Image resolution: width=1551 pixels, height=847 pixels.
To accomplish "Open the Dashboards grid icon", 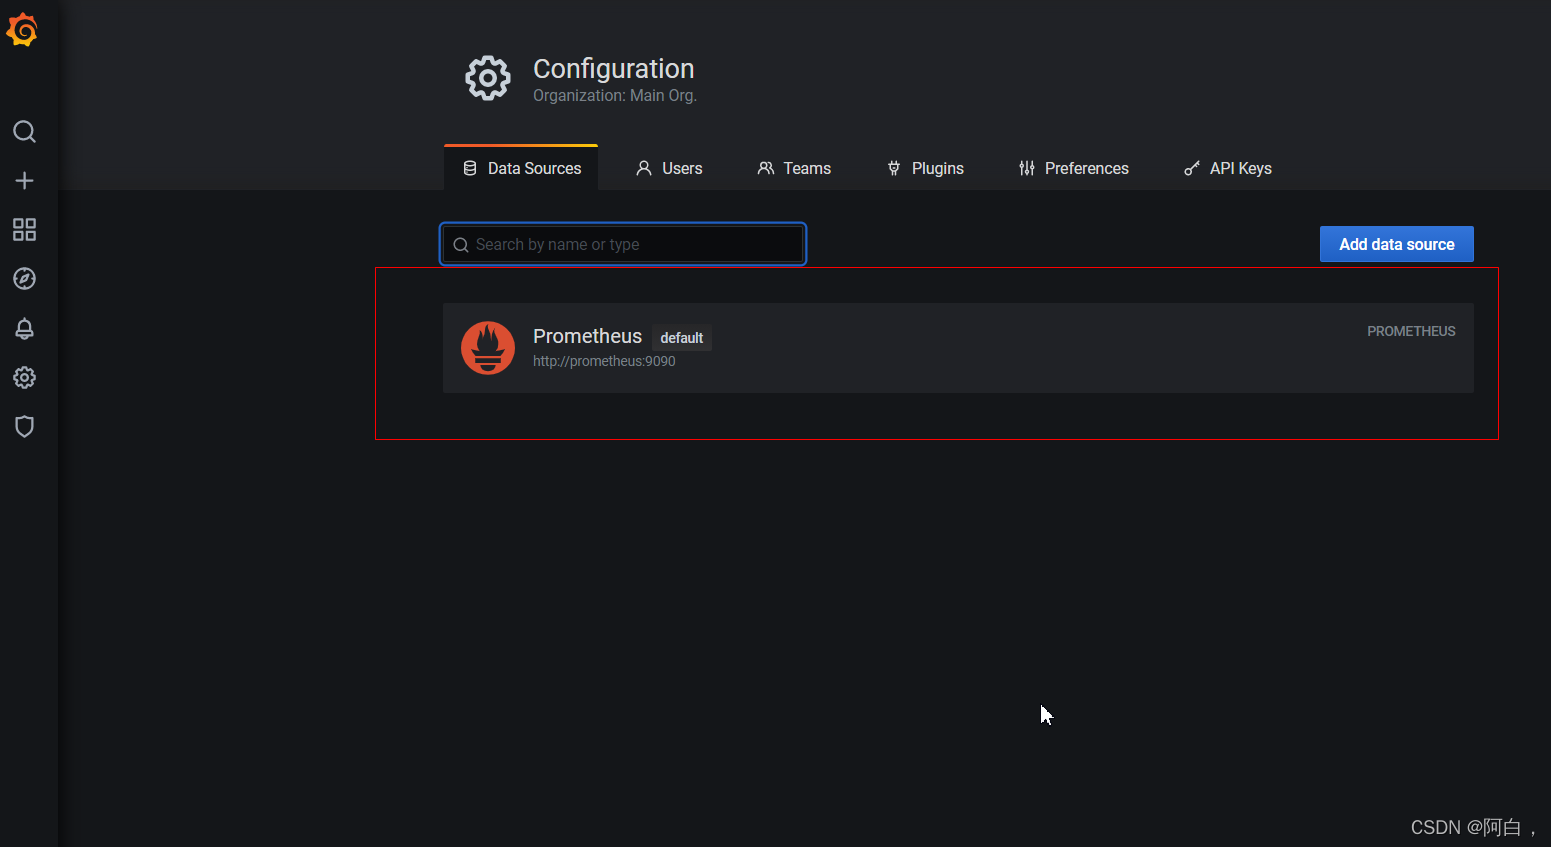I will click(24, 230).
